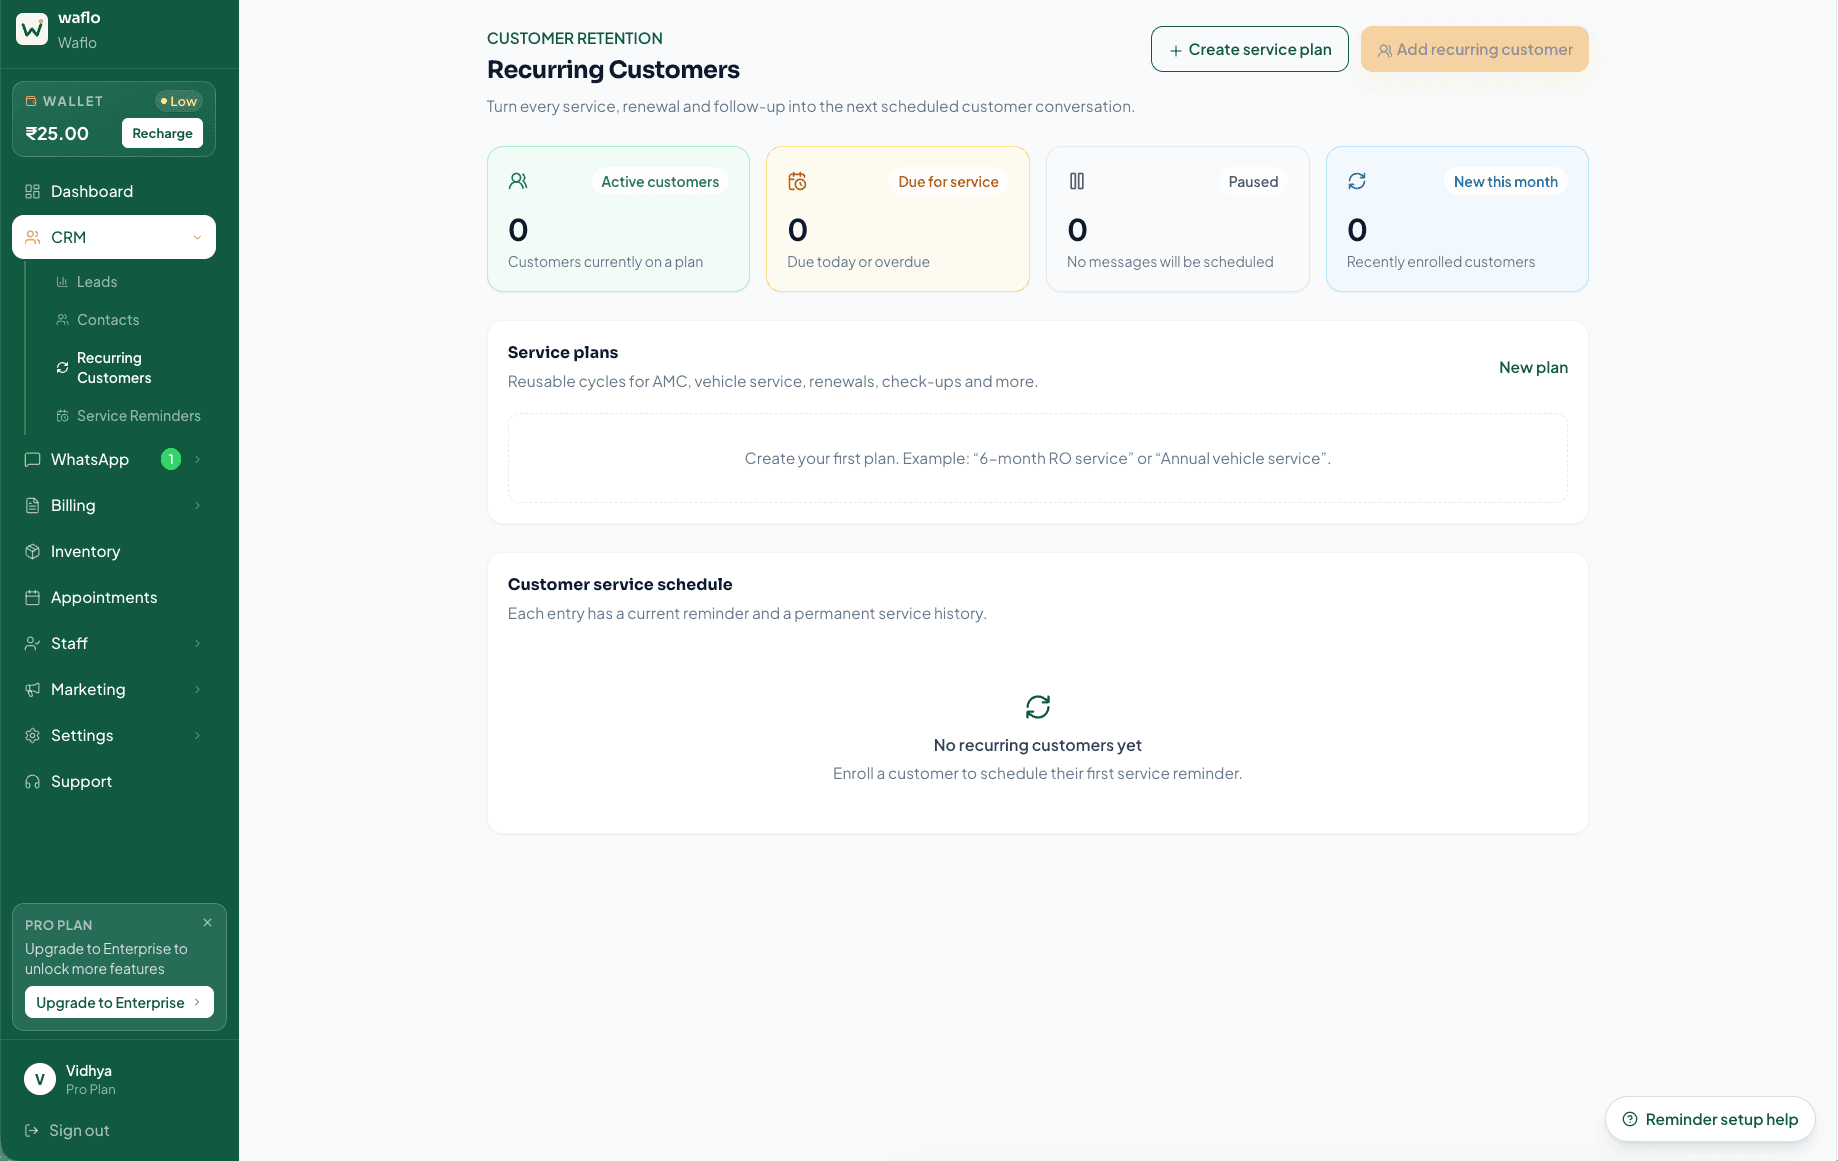Image resolution: width=1838 pixels, height=1161 pixels.
Task: Click the V user avatar
Action: click(40, 1079)
